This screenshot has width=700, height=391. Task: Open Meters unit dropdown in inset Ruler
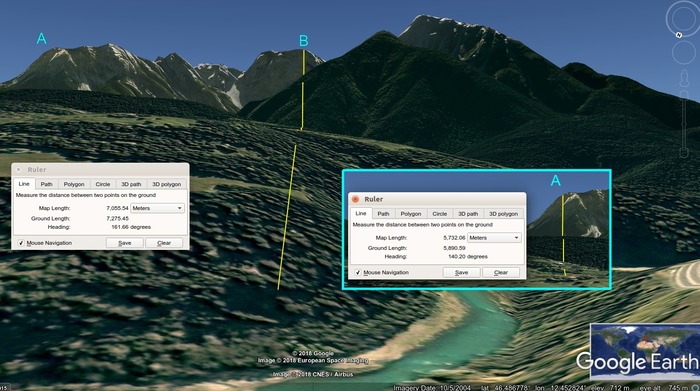pyautogui.click(x=494, y=237)
